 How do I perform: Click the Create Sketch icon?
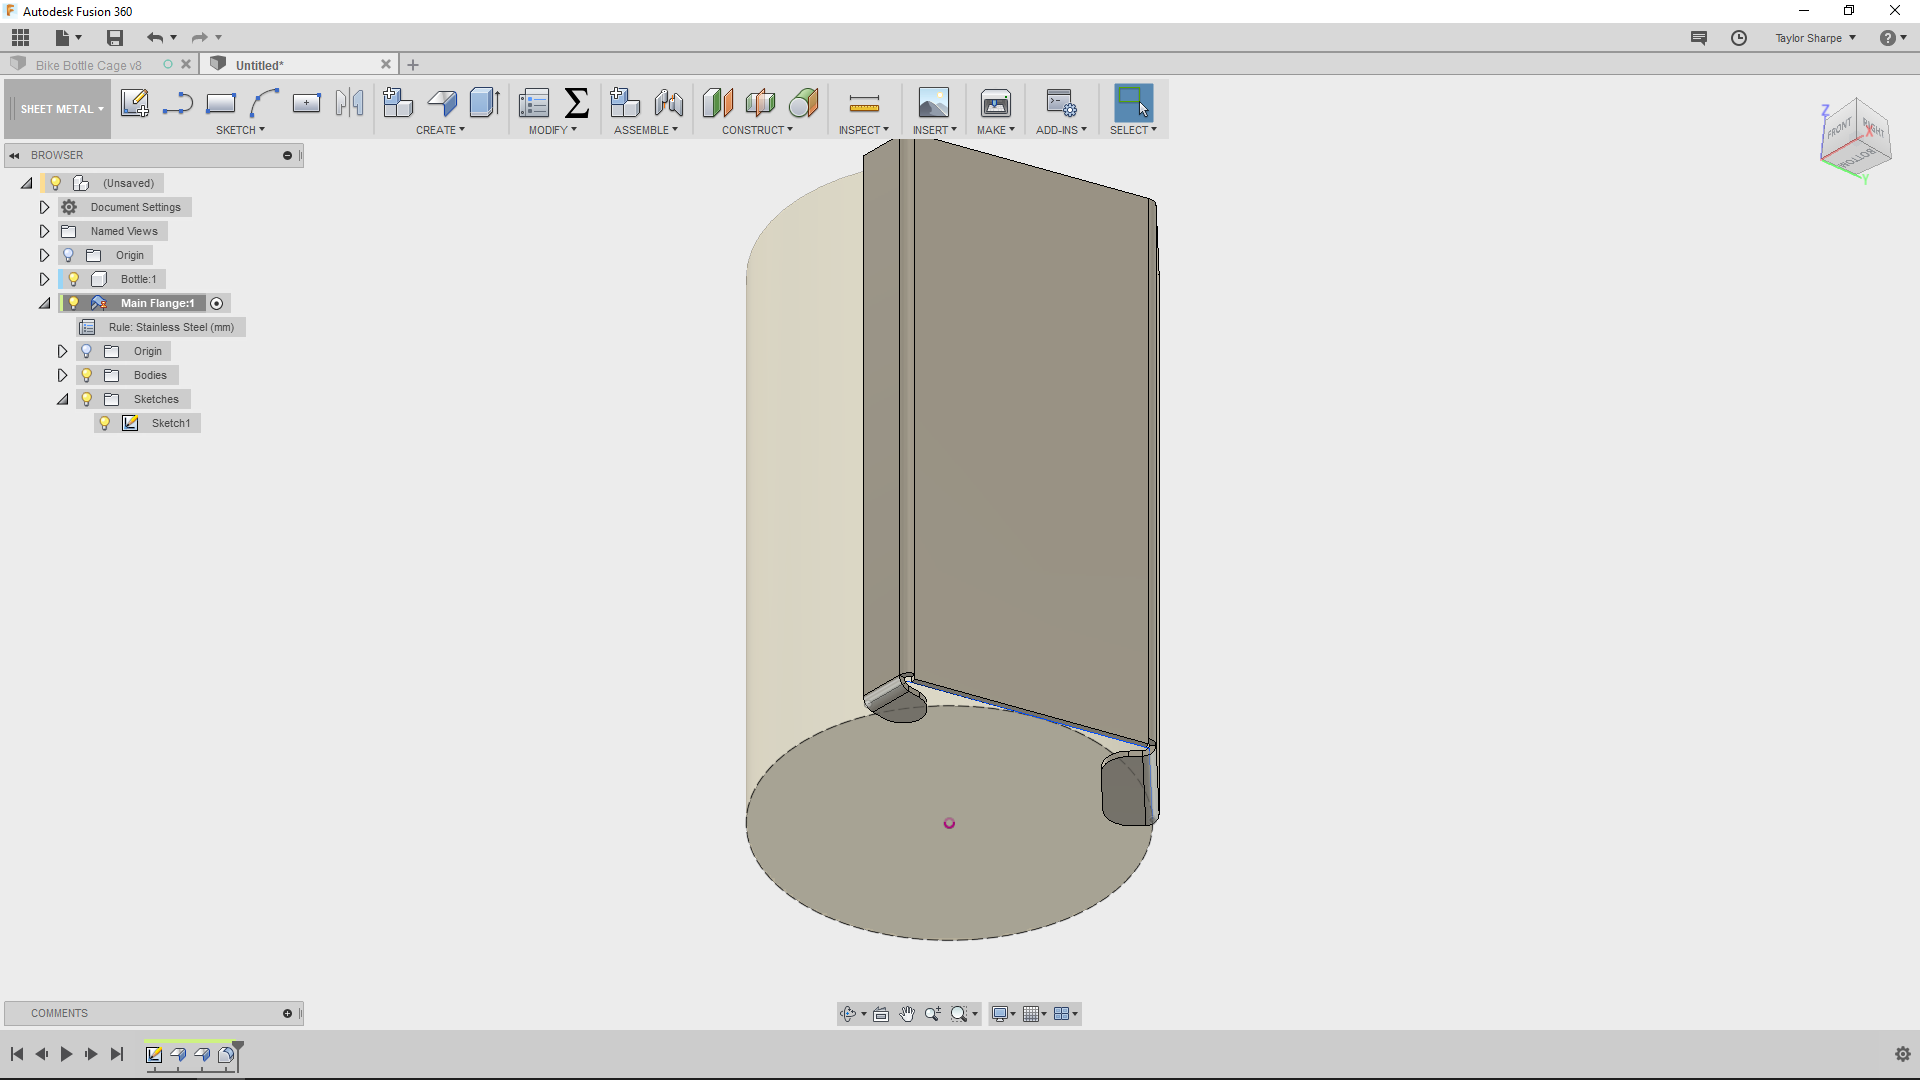pyautogui.click(x=135, y=103)
